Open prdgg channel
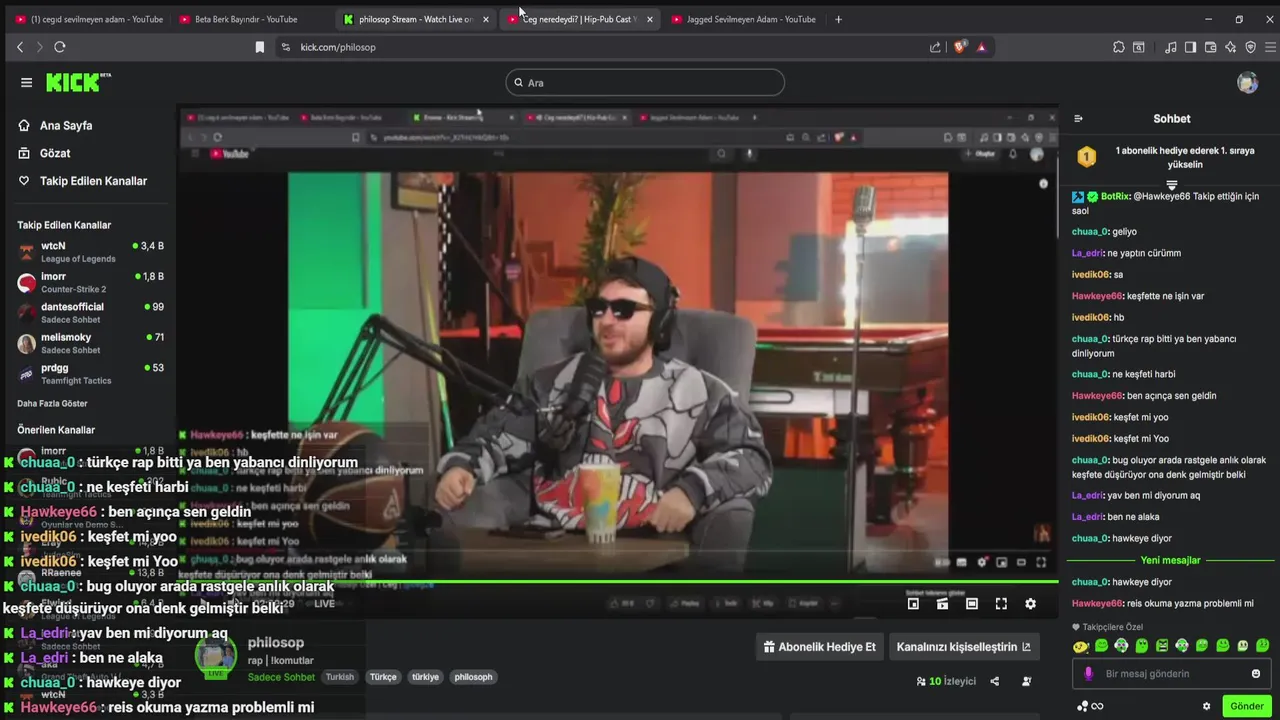Viewport: 1280px width, 720px height. click(90, 374)
